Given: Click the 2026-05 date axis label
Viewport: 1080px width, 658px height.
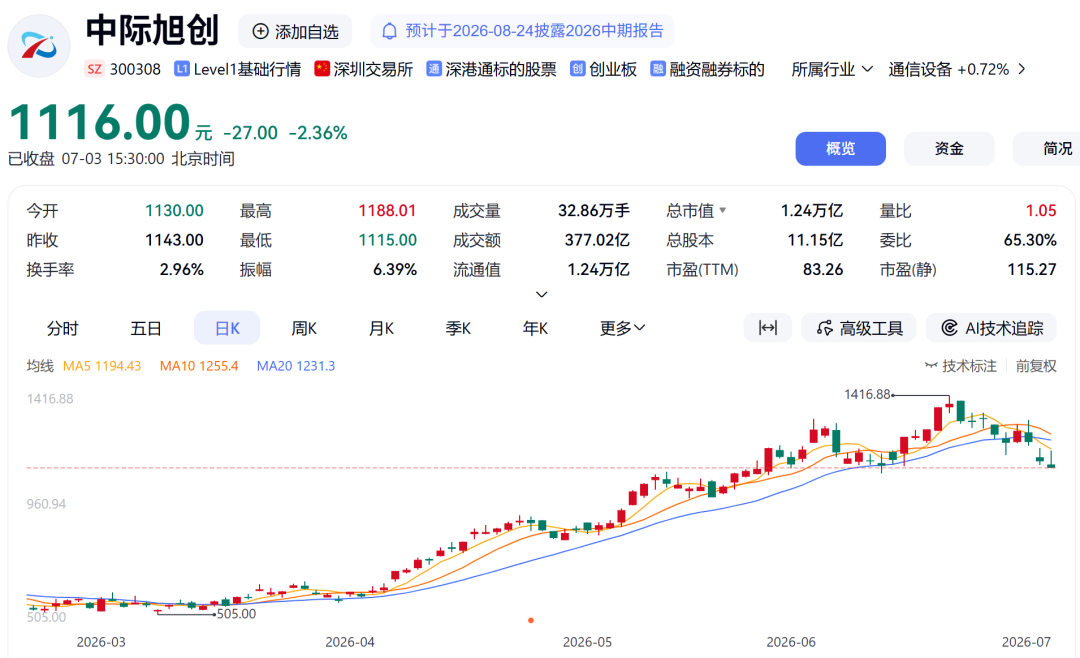Looking at the screenshot, I should (x=587, y=641).
